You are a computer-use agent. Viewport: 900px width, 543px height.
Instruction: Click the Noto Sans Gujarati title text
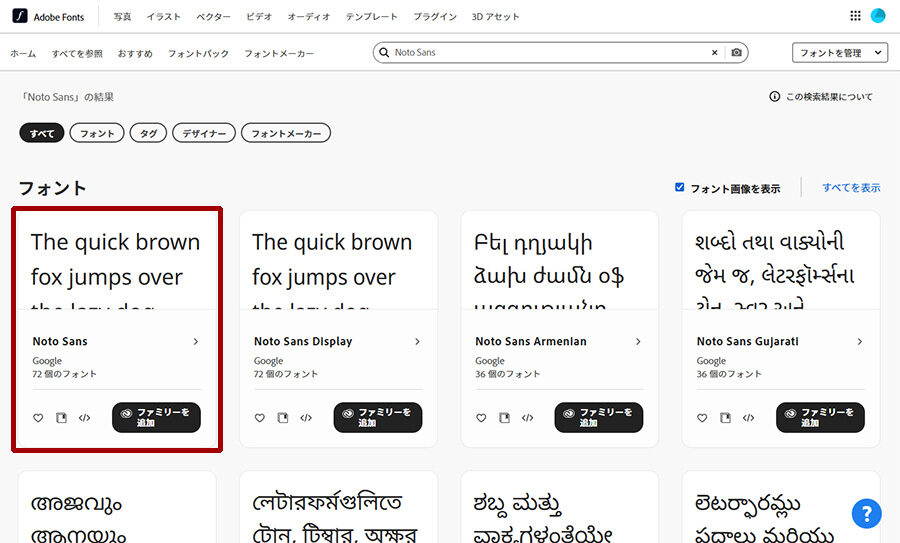[x=747, y=342]
